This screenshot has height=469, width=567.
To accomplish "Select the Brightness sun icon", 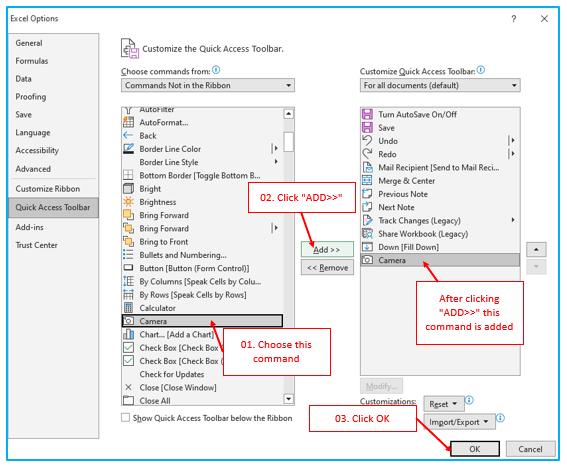I will point(128,202).
